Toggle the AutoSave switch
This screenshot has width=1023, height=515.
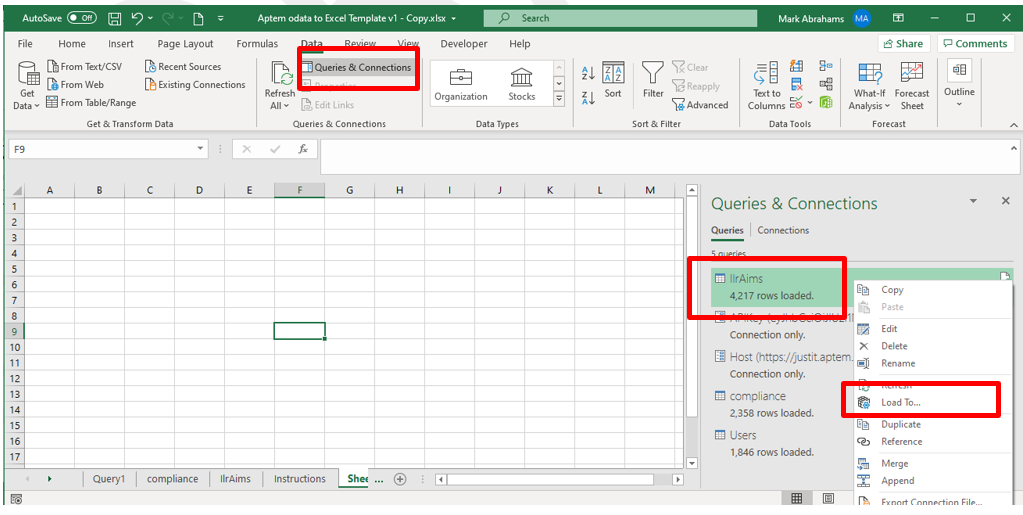[82, 18]
